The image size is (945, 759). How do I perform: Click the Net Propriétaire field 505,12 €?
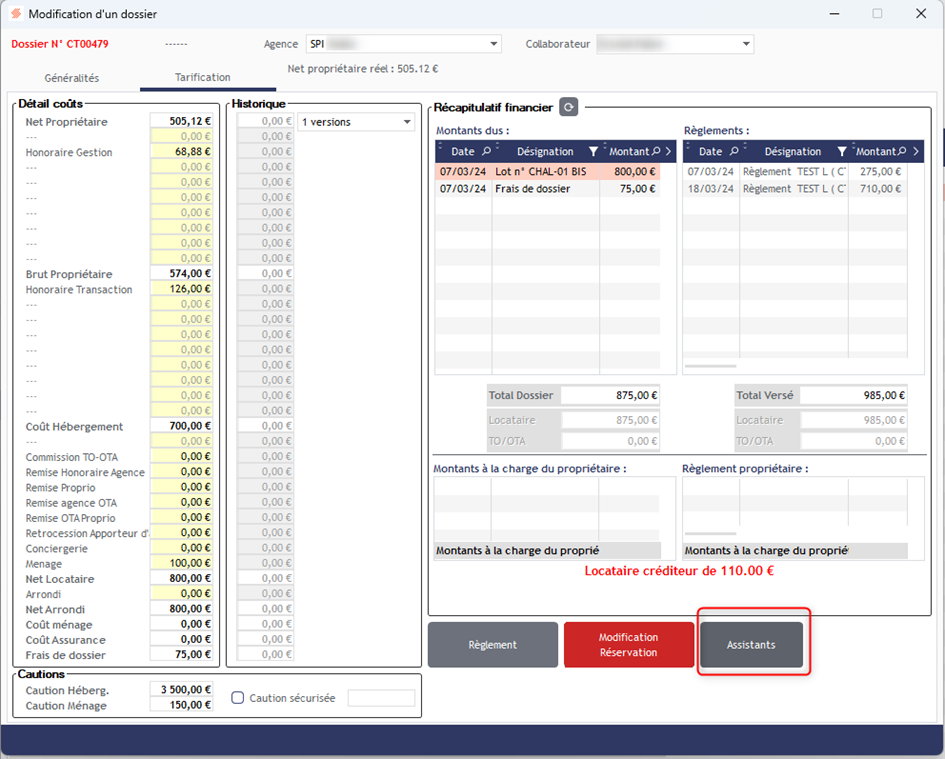tap(181, 121)
